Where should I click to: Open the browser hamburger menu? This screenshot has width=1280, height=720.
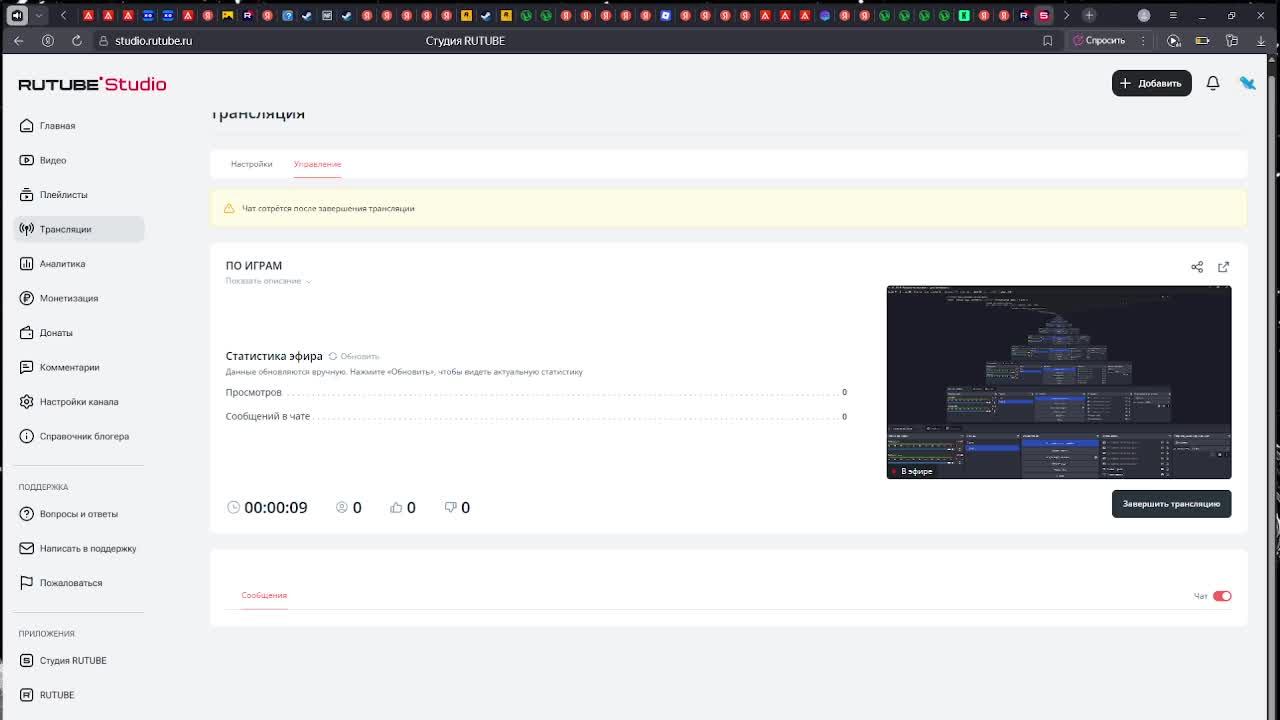[1172, 15]
